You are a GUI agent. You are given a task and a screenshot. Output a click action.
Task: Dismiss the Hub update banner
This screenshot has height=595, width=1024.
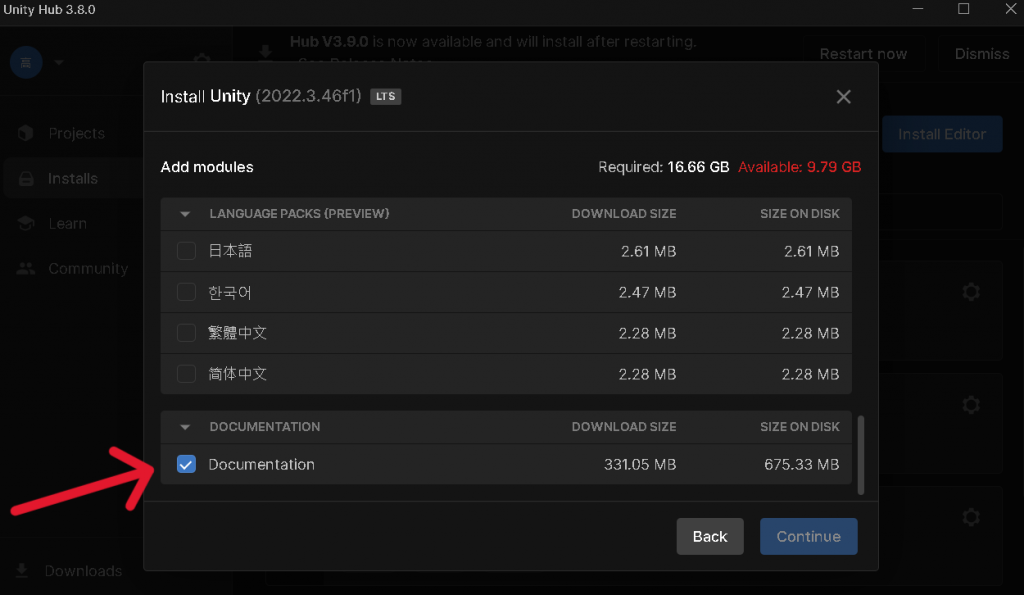(982, 54)
